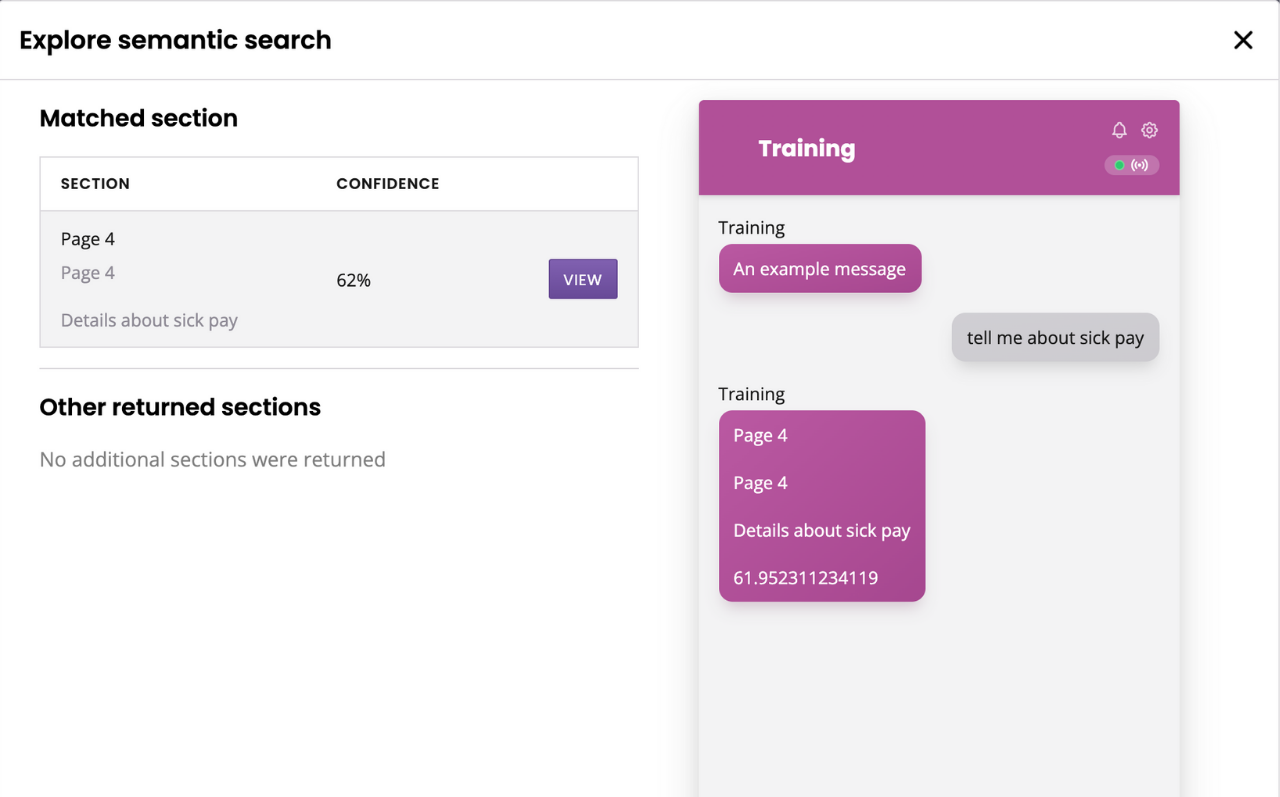Click the CONFIDENCE column header
Screen dimensions: 1280x797
[388, 184]
